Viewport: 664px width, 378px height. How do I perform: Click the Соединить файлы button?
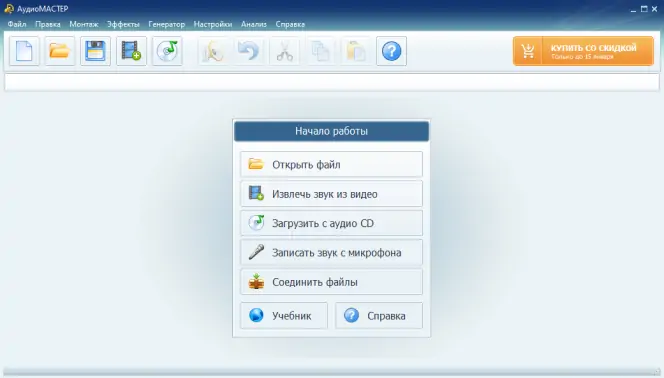coord(332,282)
